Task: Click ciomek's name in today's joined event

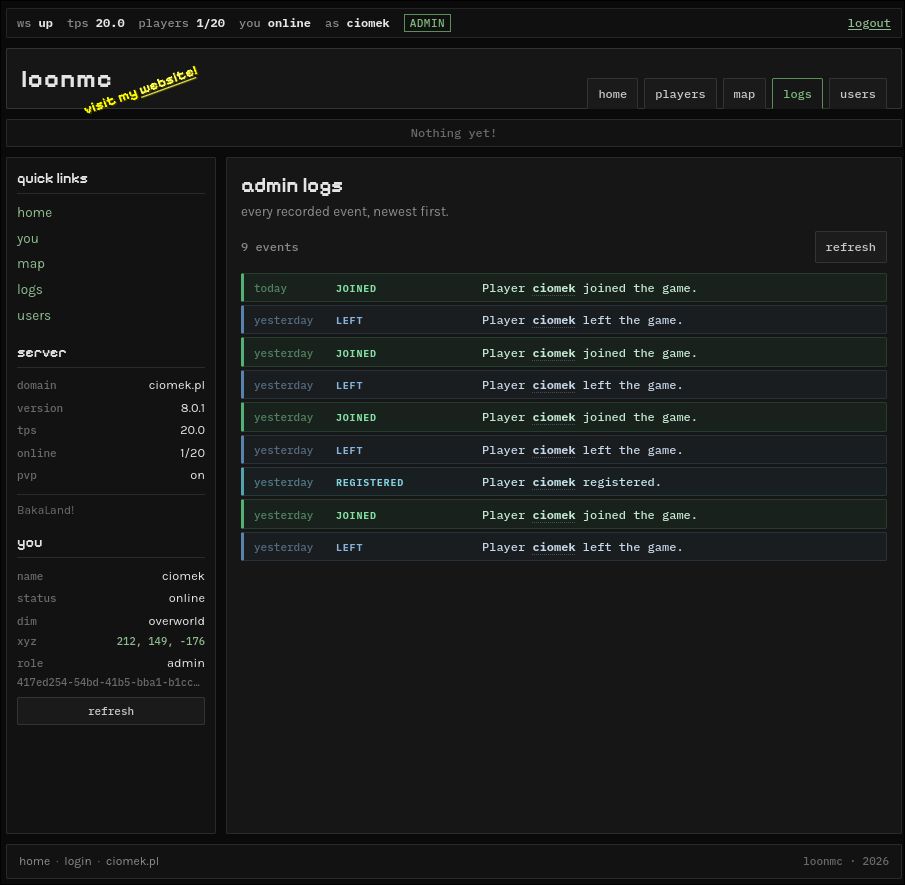Action: pyautogui.click(x=554, y=288)
